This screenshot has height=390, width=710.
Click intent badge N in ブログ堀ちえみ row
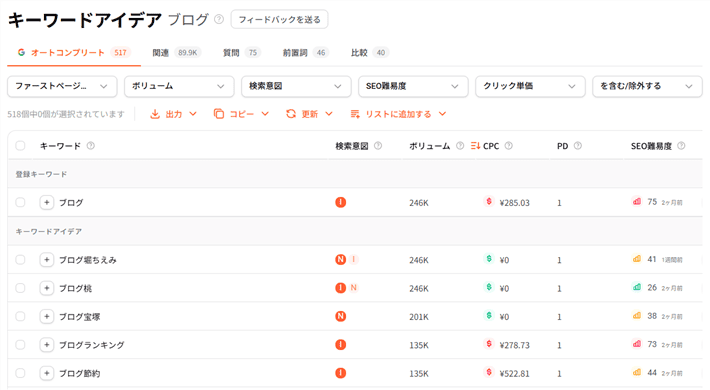(341, 260)
